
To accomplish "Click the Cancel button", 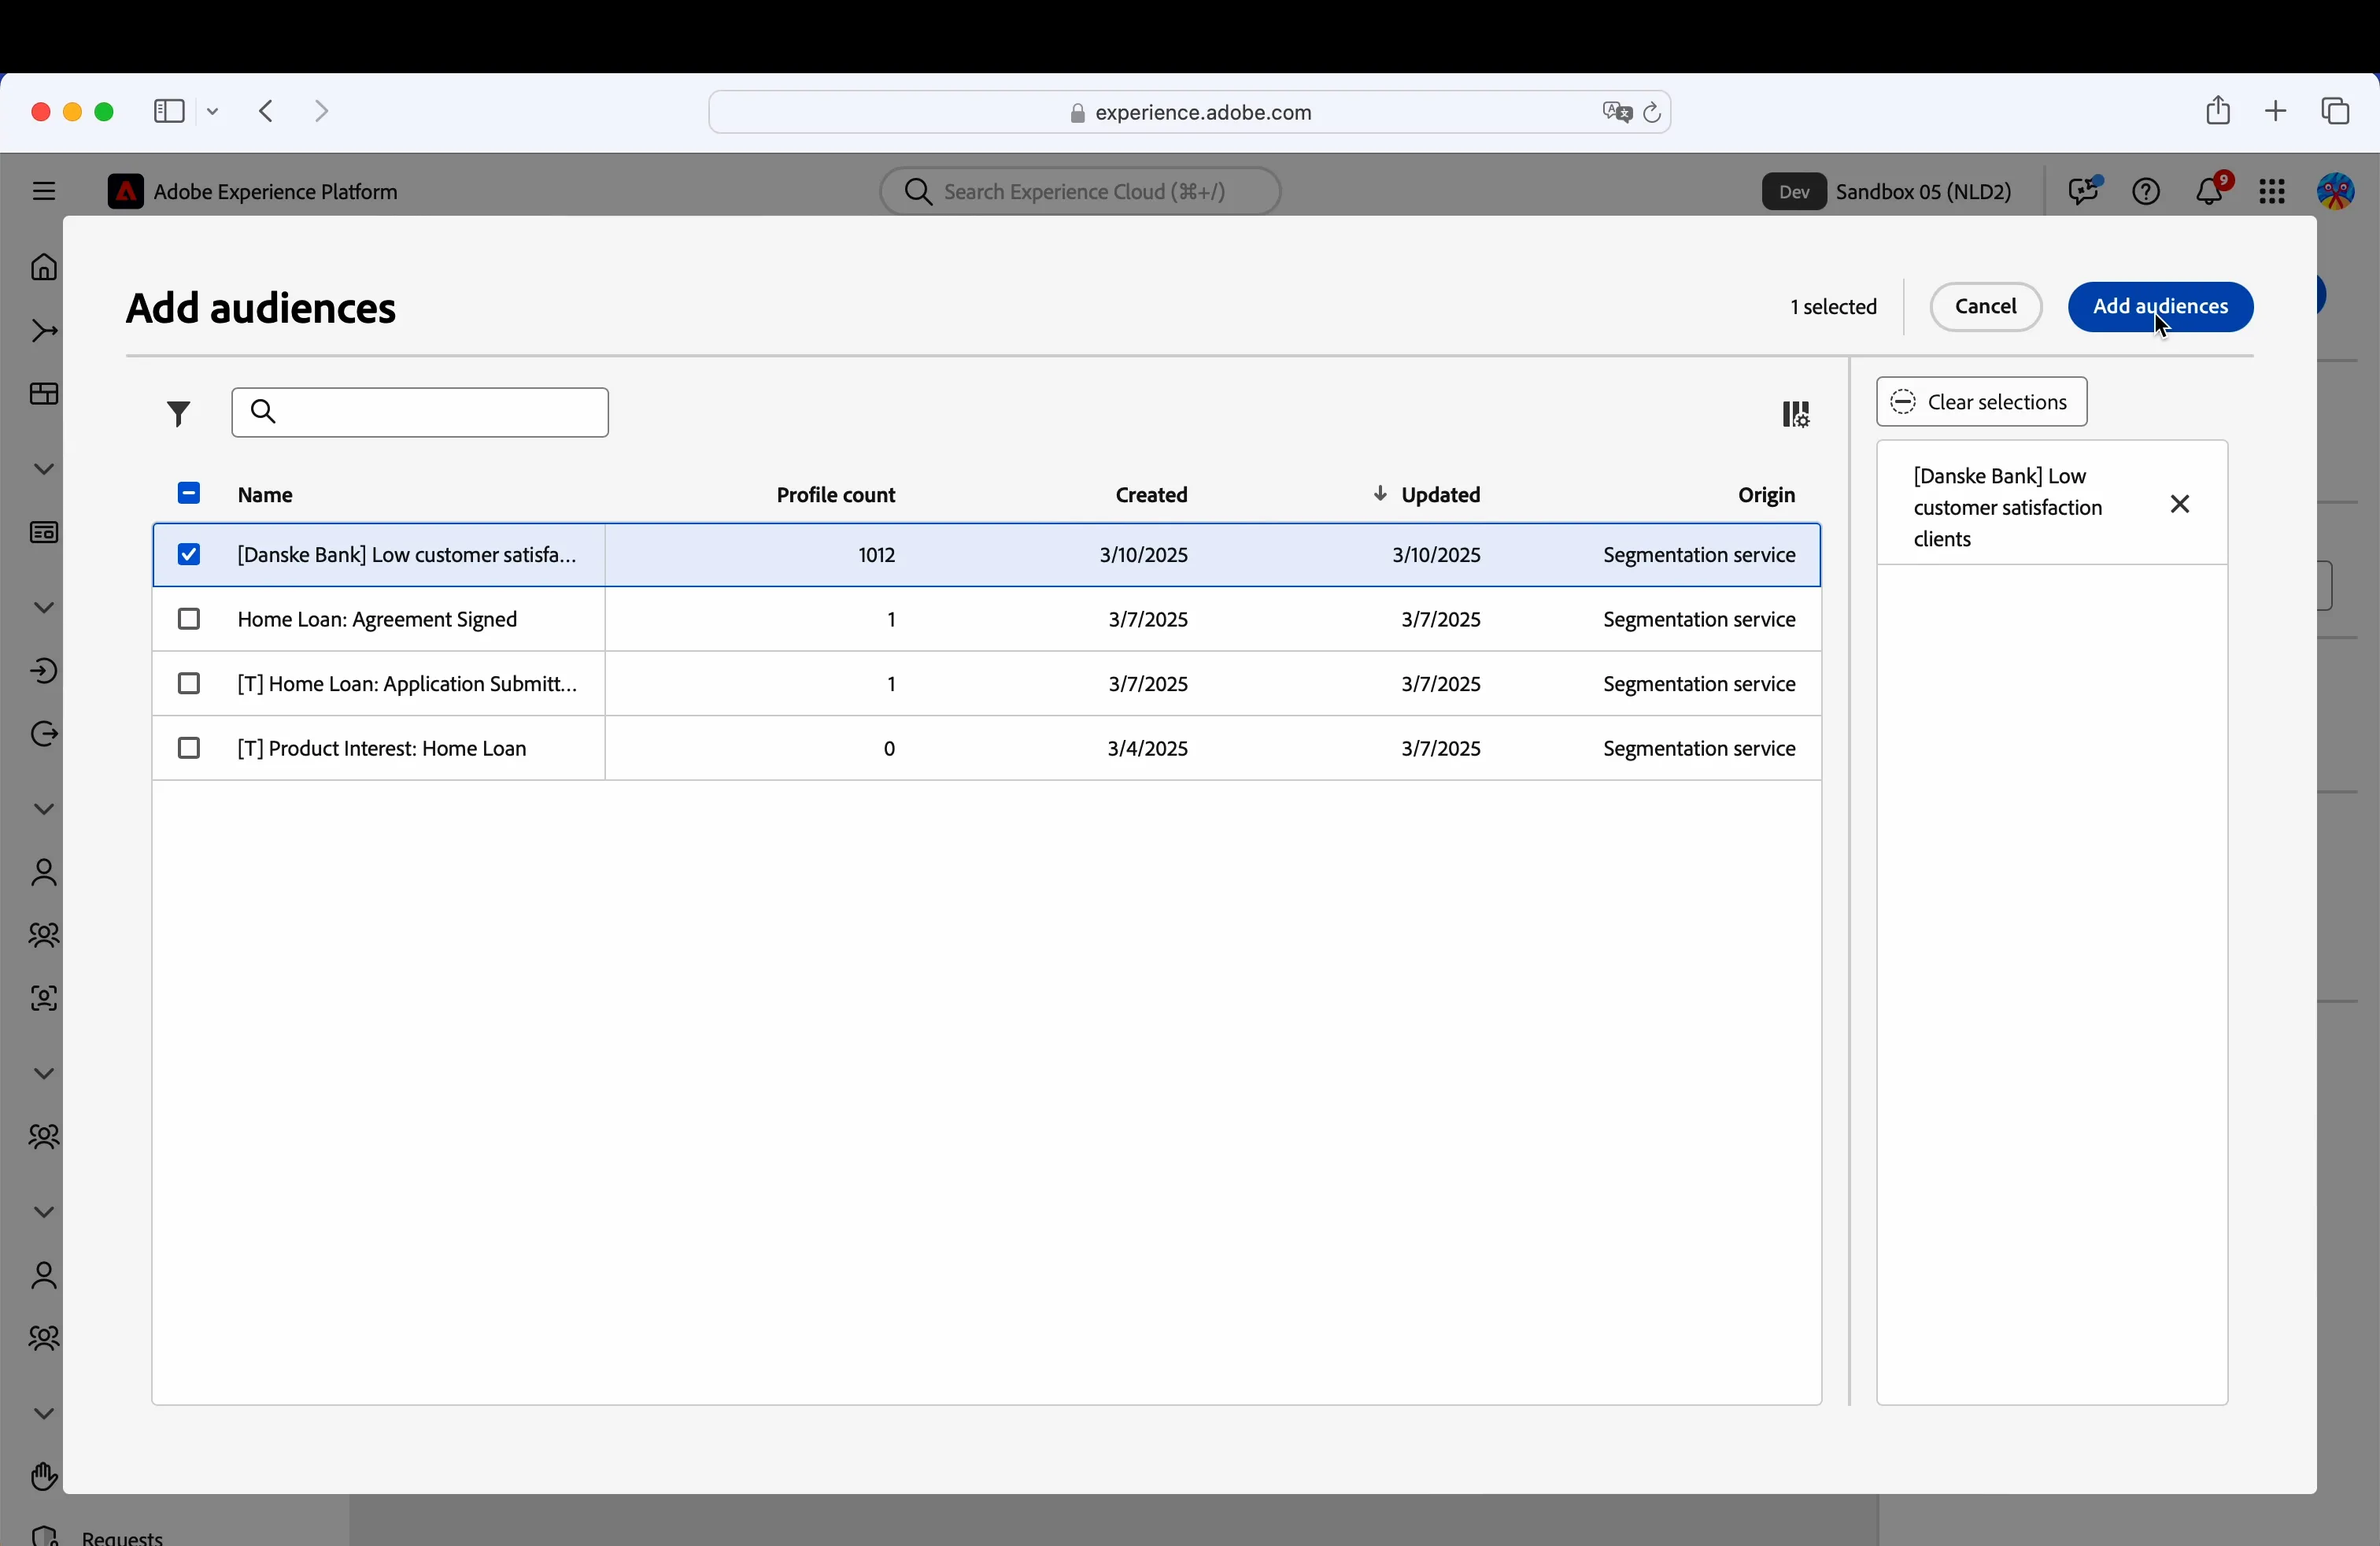I will tap(1985, 307).
